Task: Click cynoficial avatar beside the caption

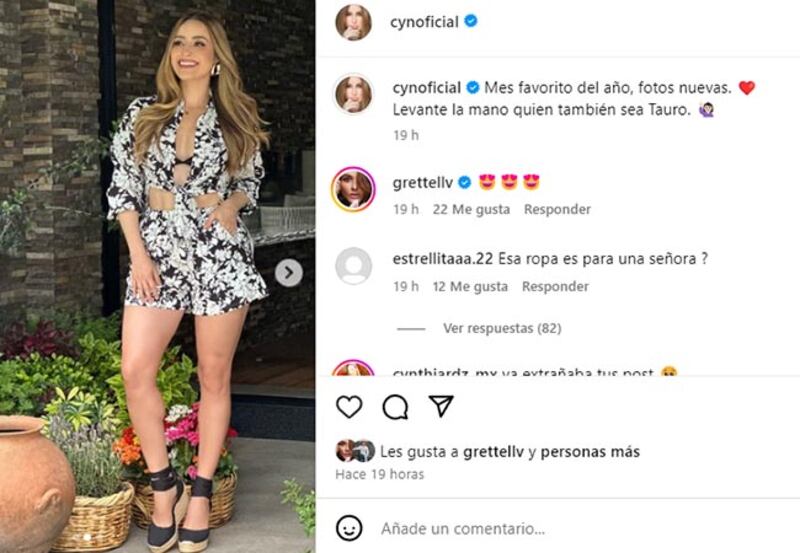Action: click(x=353, y=94)
